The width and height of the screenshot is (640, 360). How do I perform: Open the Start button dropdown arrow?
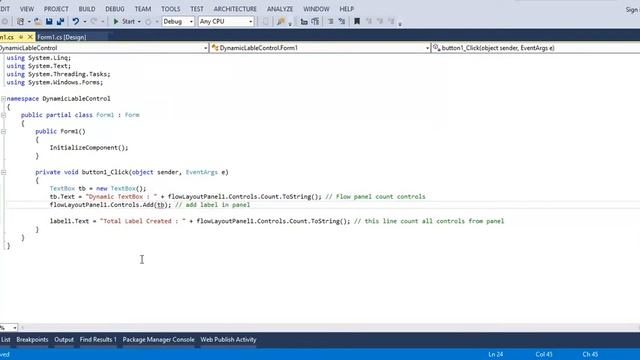(x=139, y=22)
